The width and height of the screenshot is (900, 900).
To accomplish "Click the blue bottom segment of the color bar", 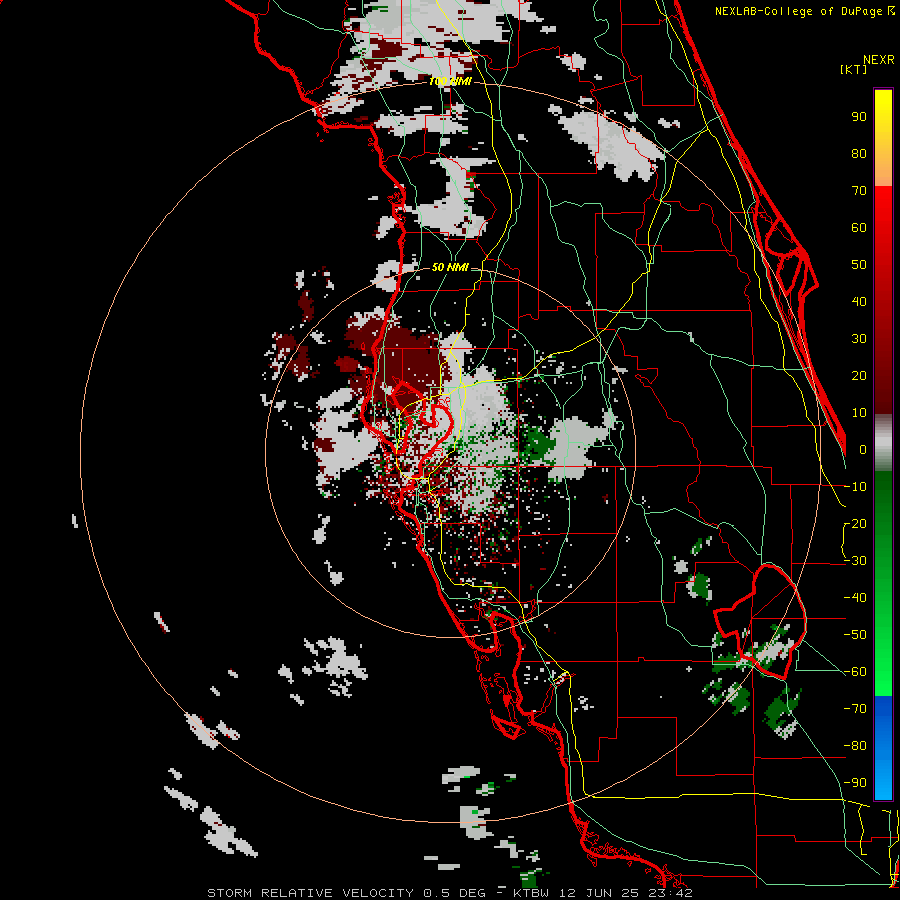I will [x=883, y=747].
